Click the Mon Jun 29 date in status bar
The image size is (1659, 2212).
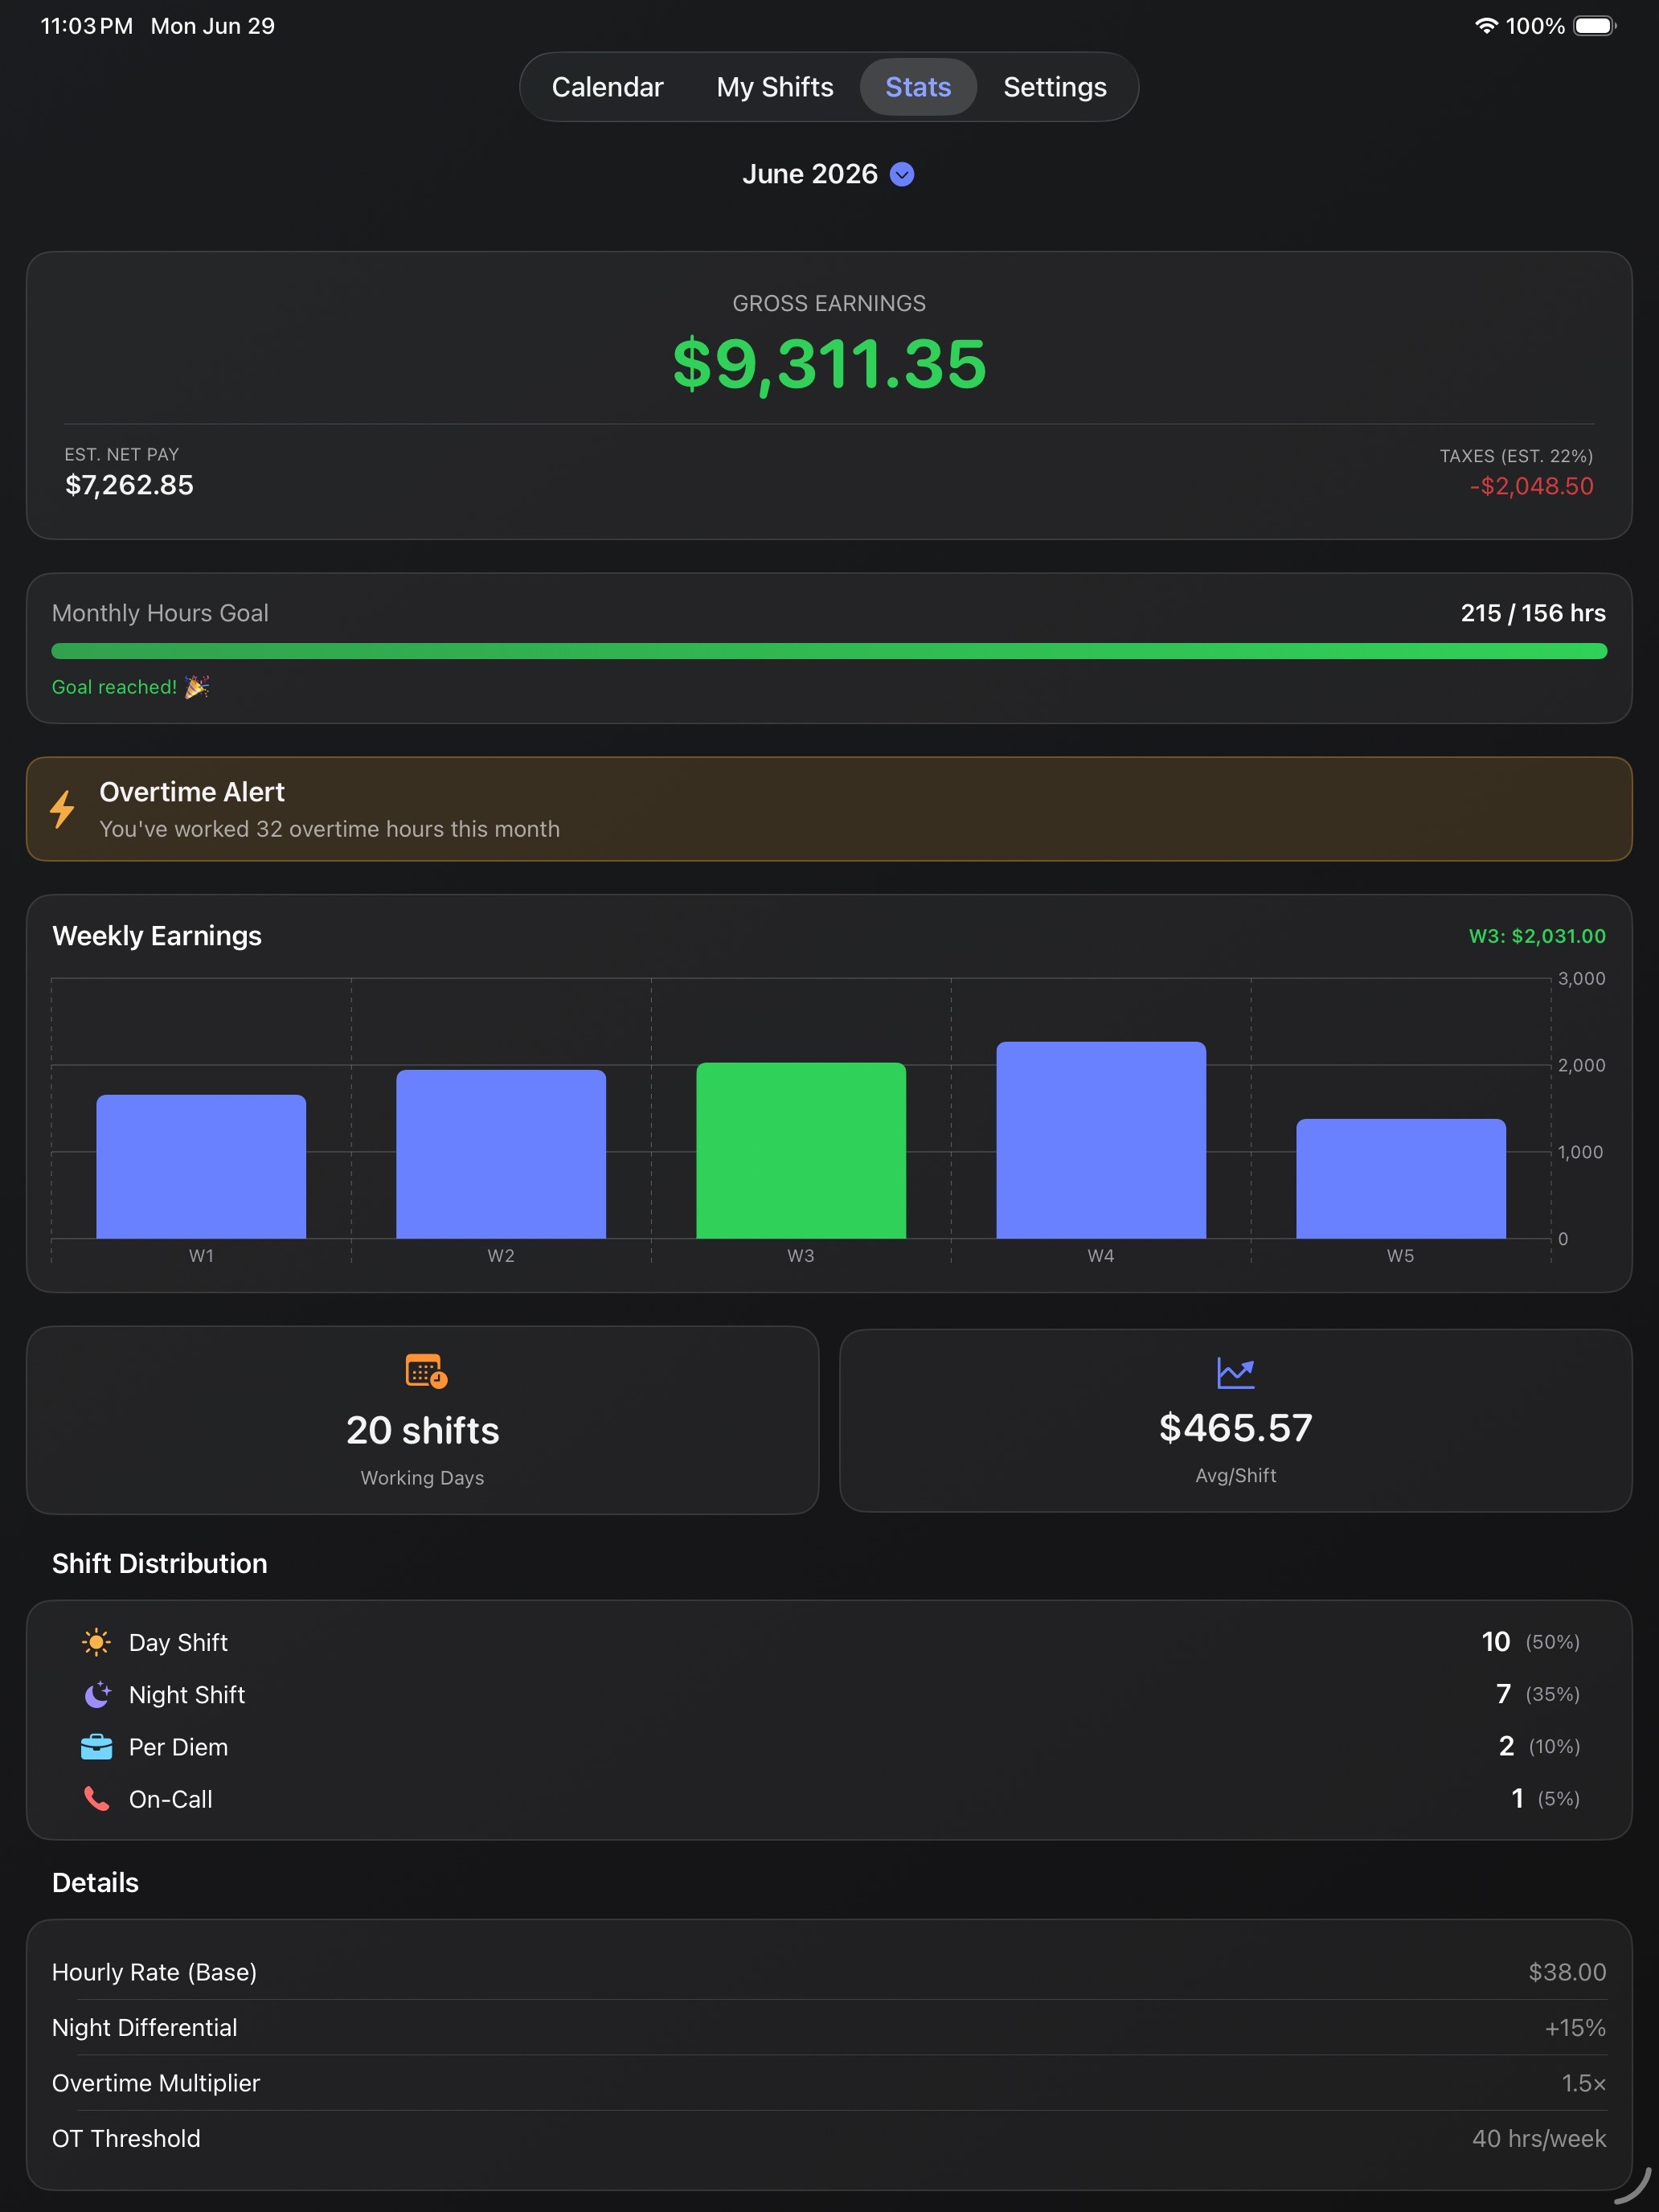pos(213,26)
